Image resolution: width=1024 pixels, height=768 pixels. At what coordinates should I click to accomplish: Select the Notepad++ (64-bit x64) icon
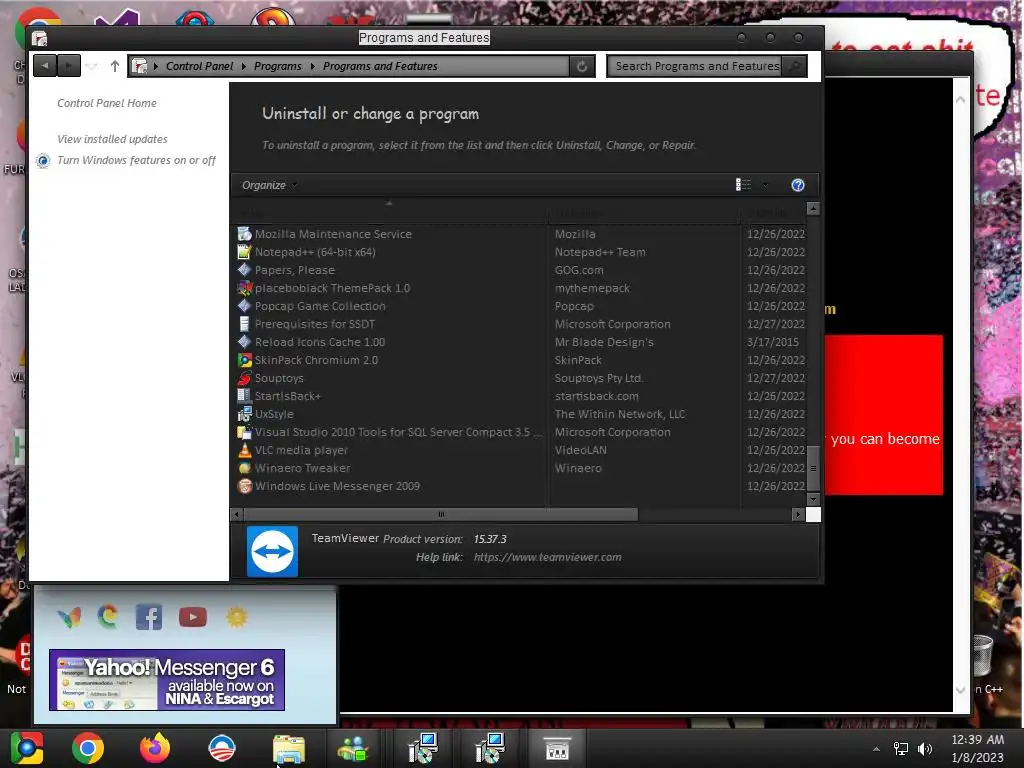pos(244,252)
